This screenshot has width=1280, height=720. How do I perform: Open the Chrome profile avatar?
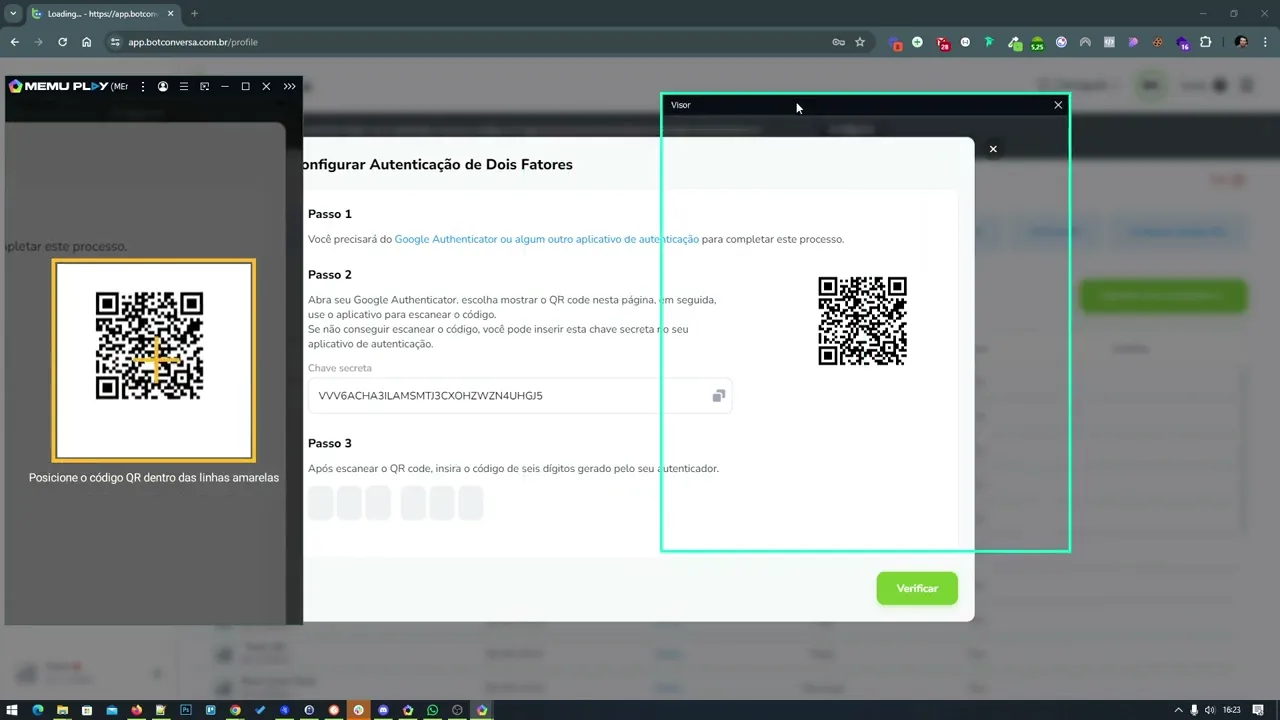click(1241, 42)
